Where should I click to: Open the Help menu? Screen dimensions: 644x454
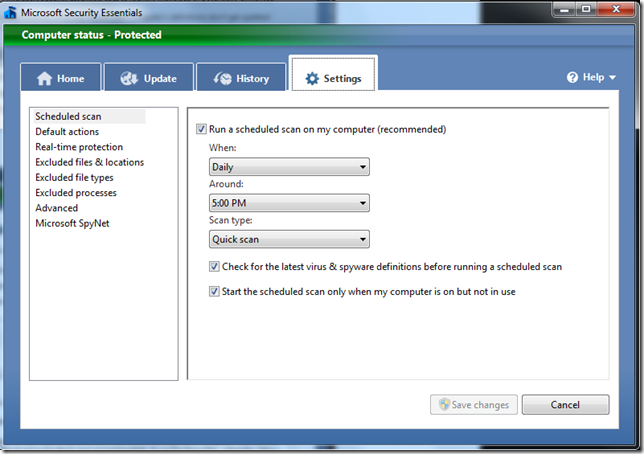coord(591,77)
